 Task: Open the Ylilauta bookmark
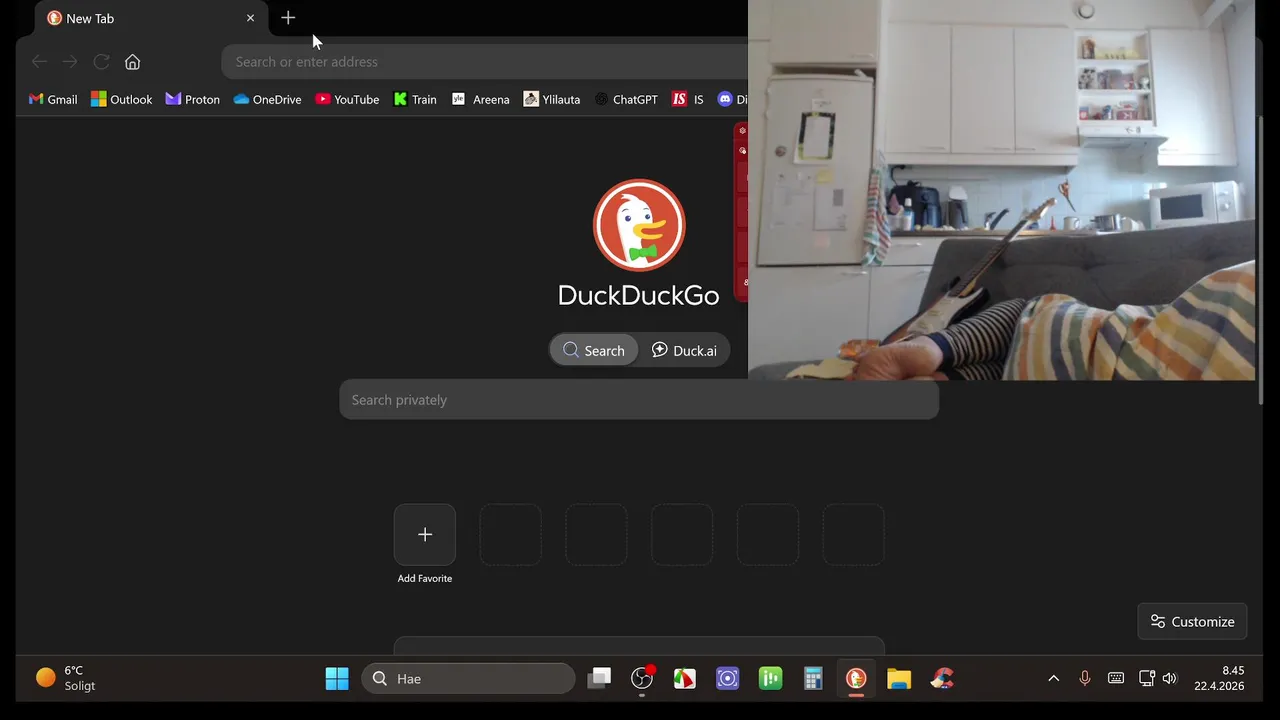[552, 99]
